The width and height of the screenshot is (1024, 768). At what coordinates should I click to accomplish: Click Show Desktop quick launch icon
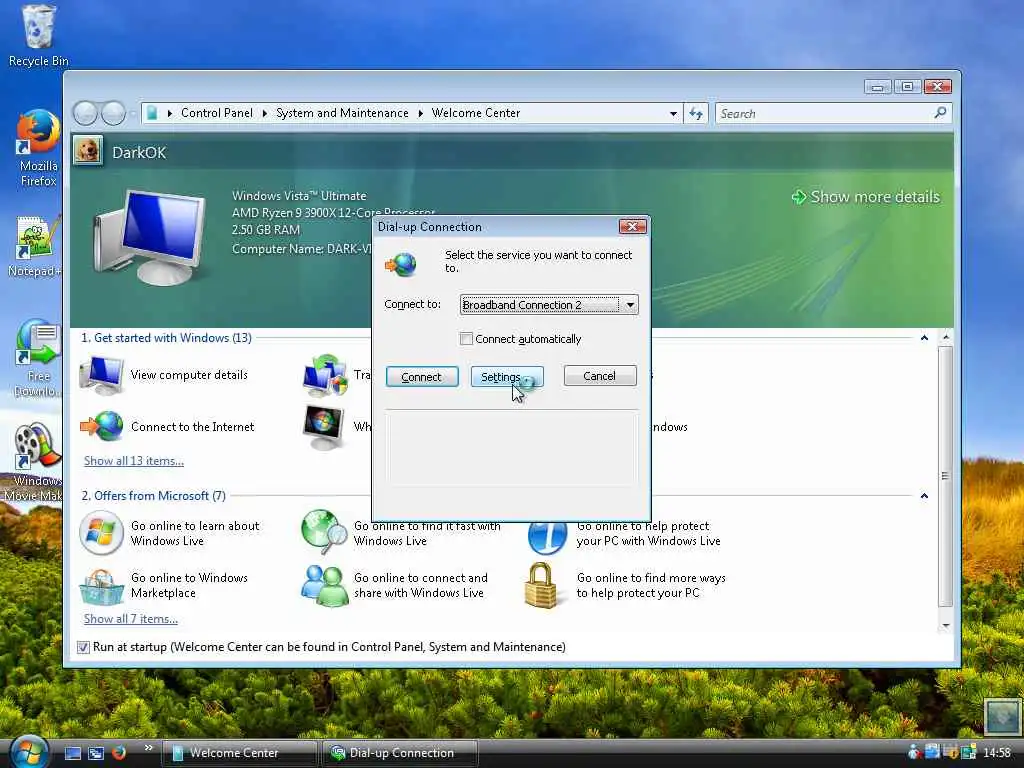click(x=73, y=753)
